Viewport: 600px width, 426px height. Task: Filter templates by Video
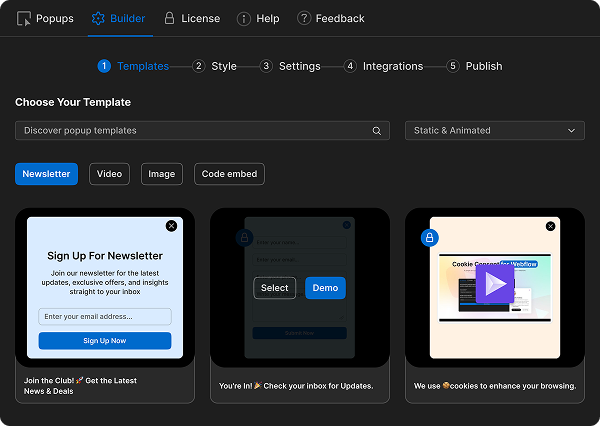[x=109, y=174]
